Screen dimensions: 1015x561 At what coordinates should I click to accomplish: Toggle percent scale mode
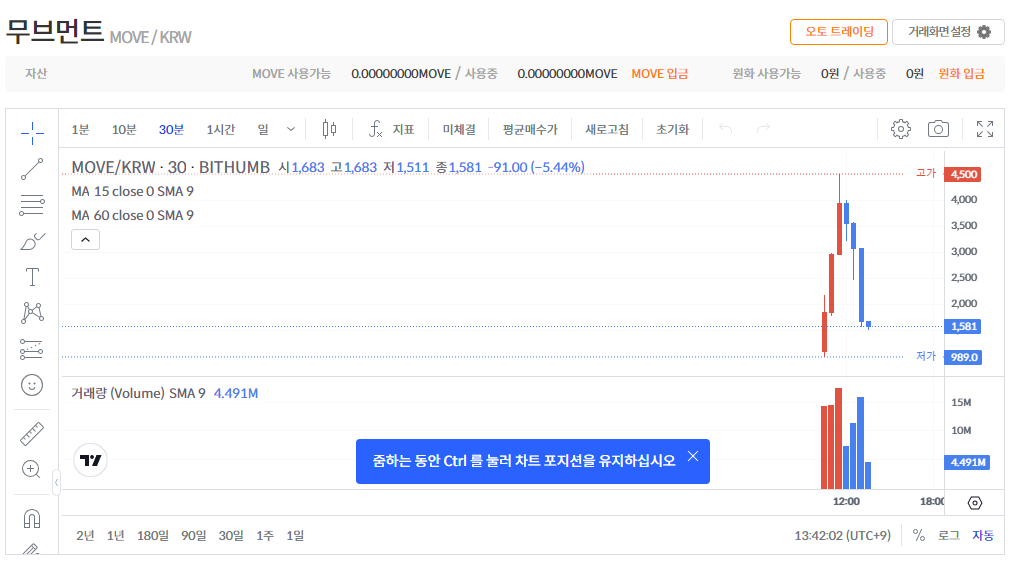pyautogui.click(x=919, y=535)
